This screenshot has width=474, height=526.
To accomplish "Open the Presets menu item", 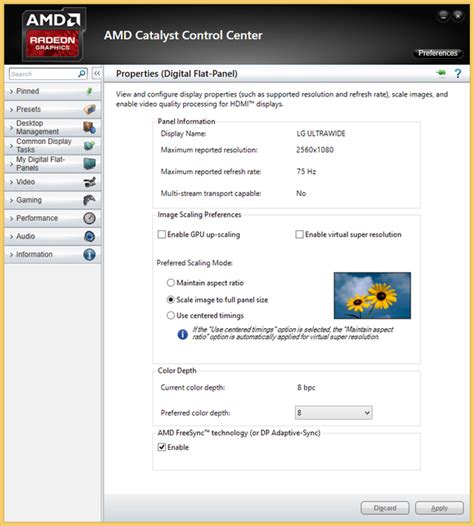I will coord(53,109).
